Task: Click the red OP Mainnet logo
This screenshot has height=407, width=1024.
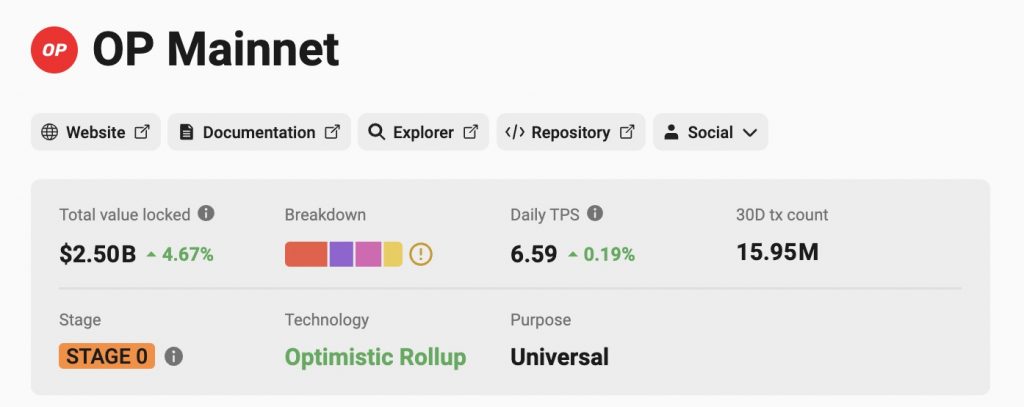Action: click(54, 50)
